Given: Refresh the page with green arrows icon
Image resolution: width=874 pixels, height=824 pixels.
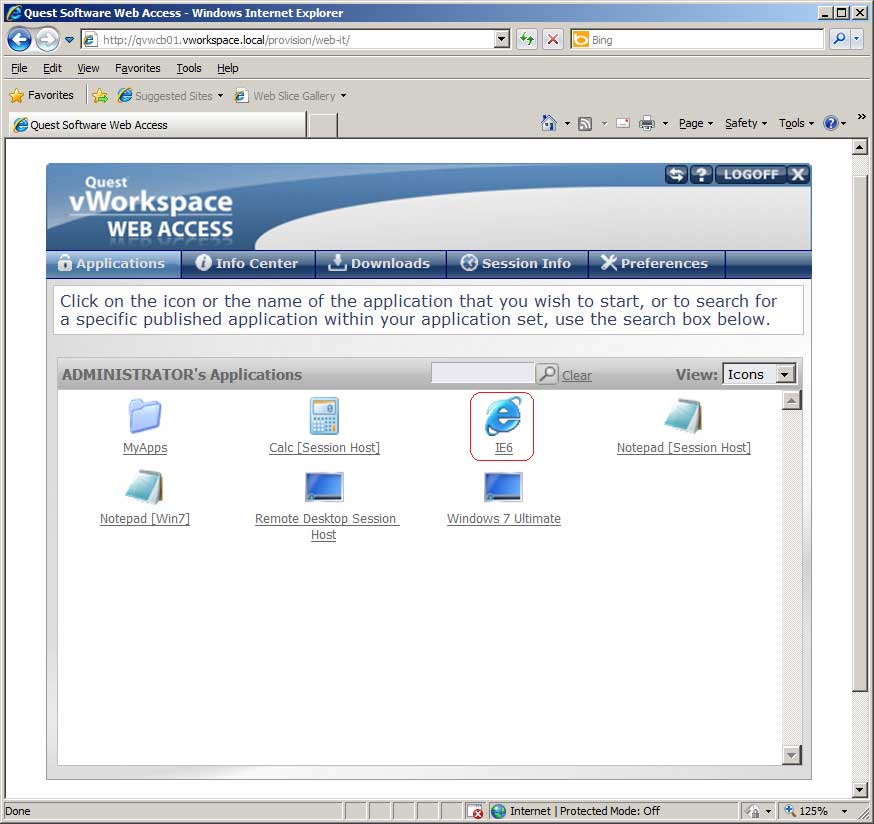Looking at the screenshot, I should pyautogui.click(x=527, y=40).
